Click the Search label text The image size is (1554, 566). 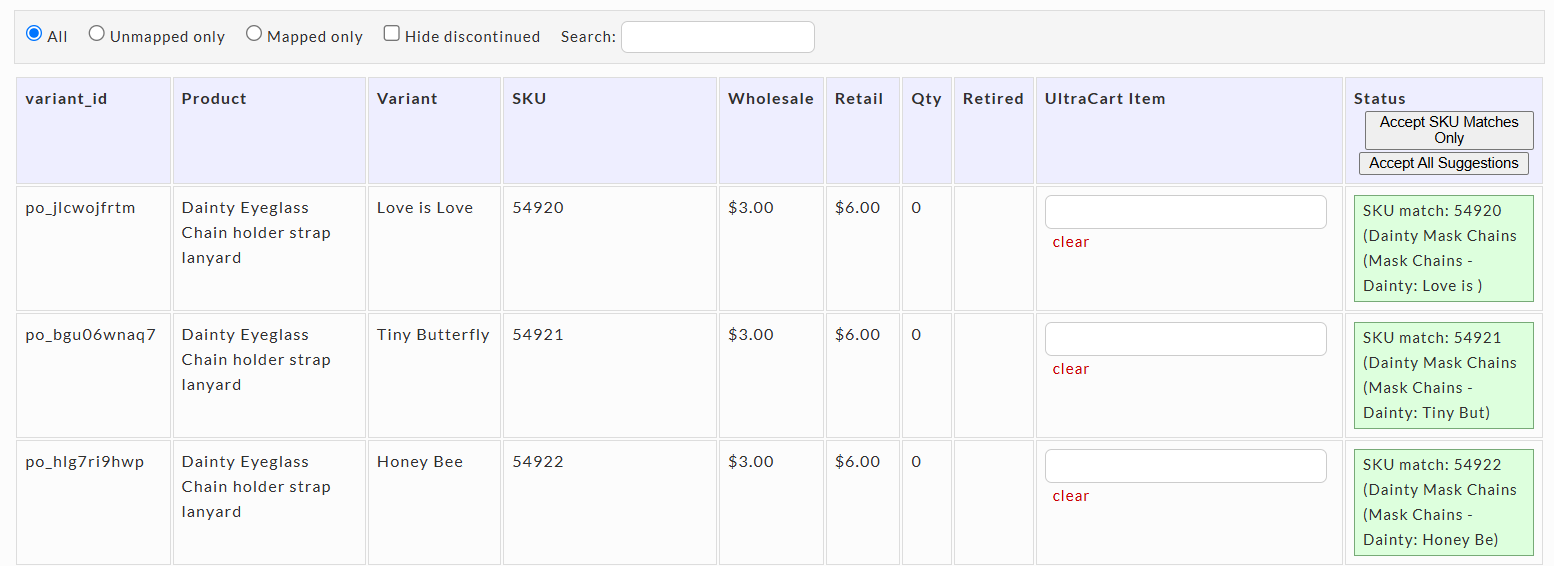pos(588,37)
